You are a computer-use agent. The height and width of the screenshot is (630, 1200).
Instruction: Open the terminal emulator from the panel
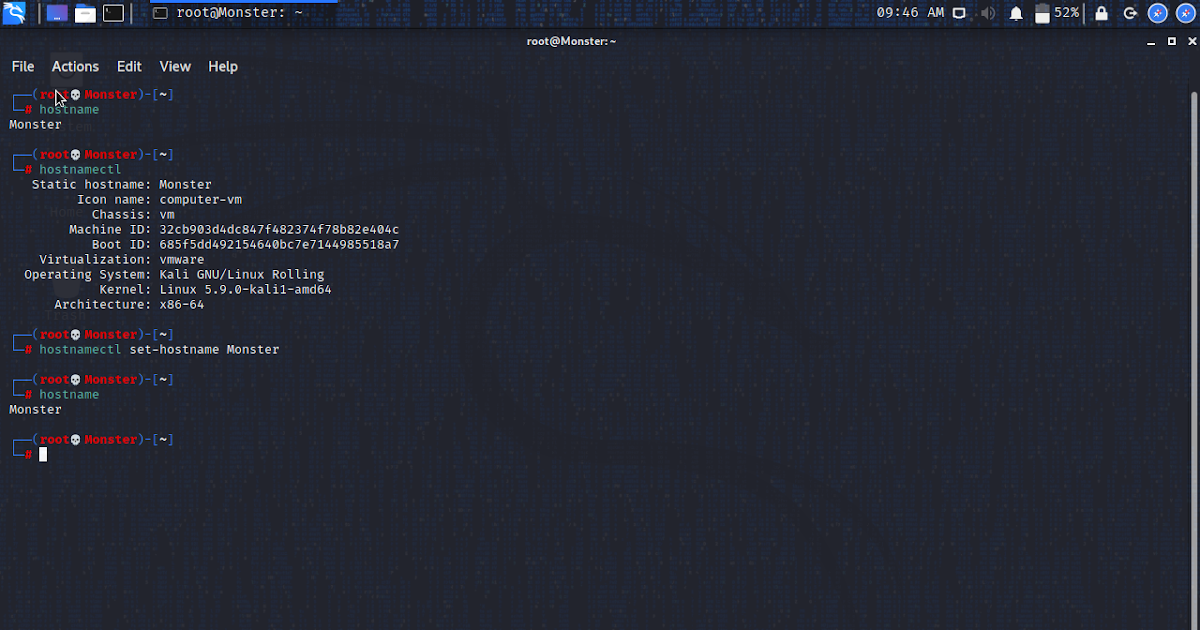(x=112, y=13)
